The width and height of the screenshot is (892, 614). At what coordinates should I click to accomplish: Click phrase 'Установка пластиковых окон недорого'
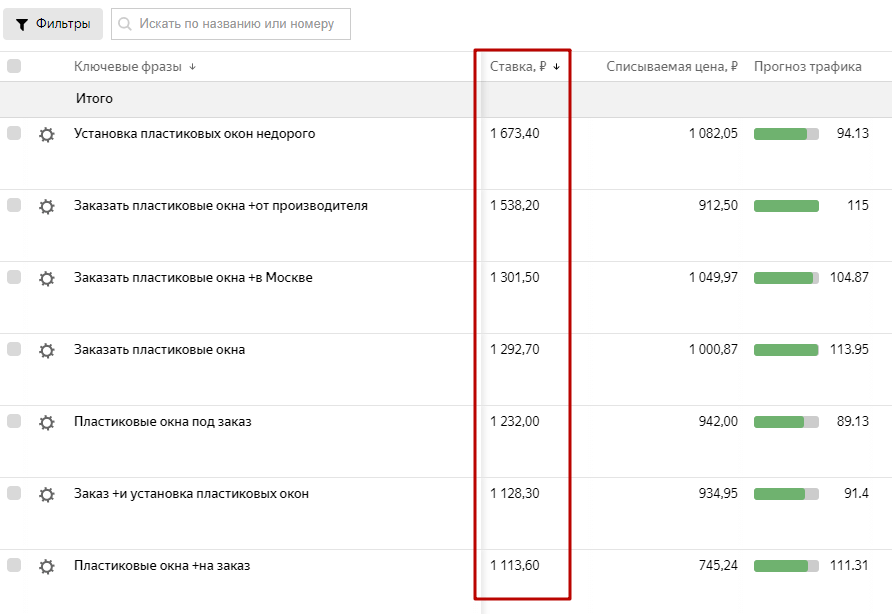[x=195, y=134]
